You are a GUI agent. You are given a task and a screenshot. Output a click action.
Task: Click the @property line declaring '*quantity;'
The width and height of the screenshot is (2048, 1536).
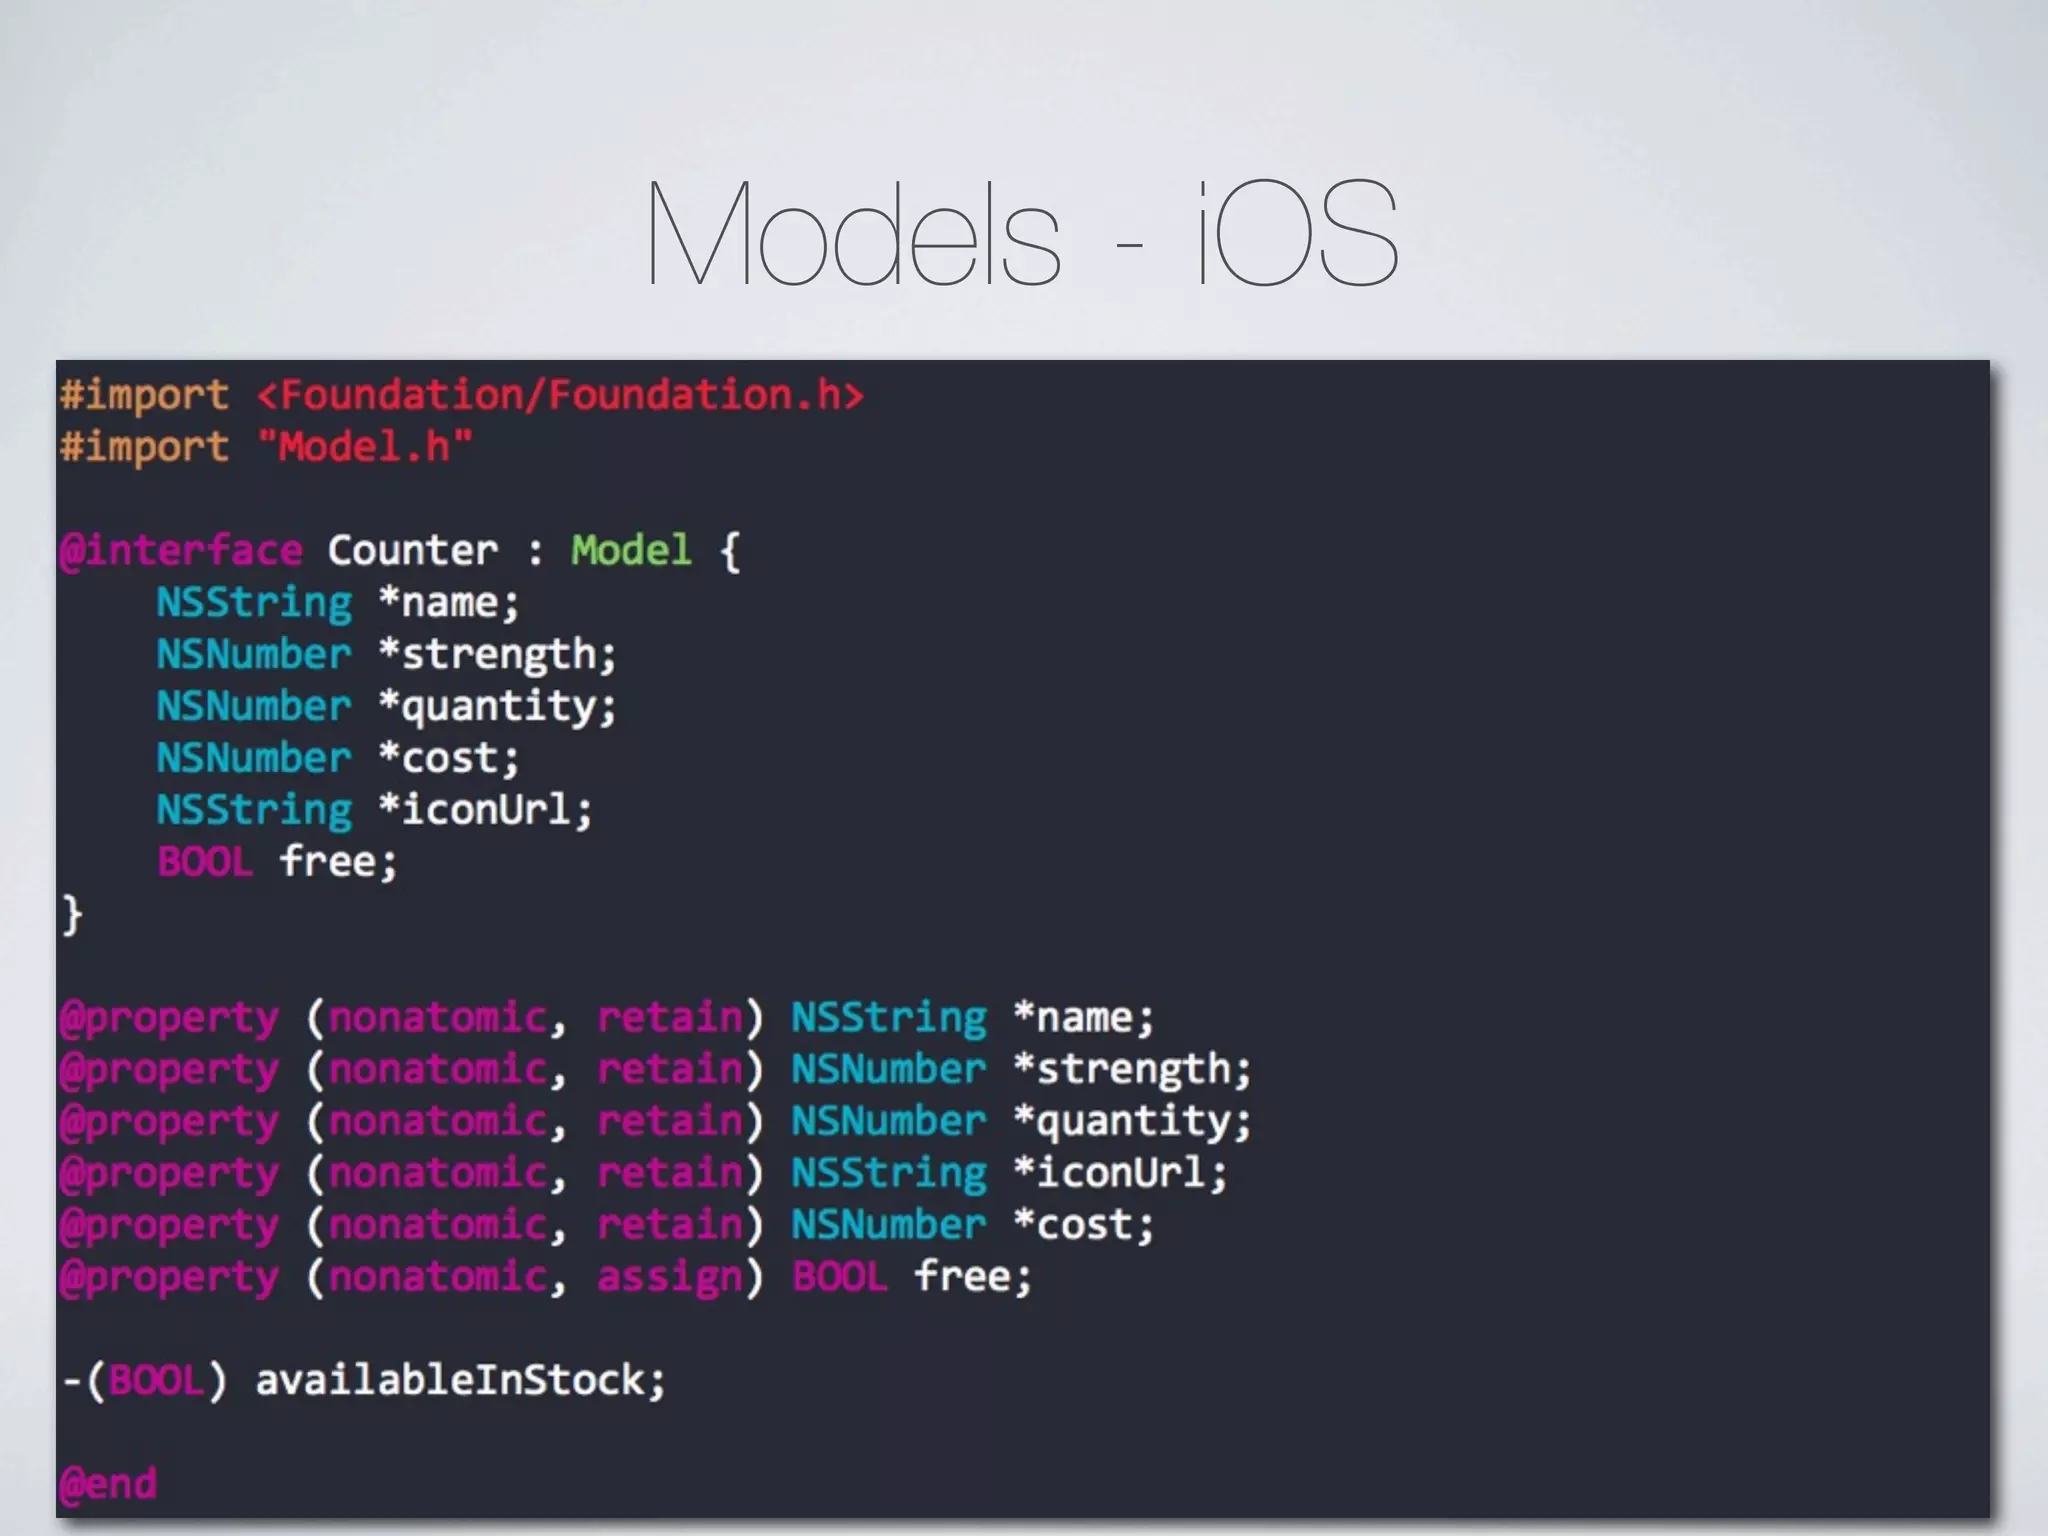click(655, 1122)
